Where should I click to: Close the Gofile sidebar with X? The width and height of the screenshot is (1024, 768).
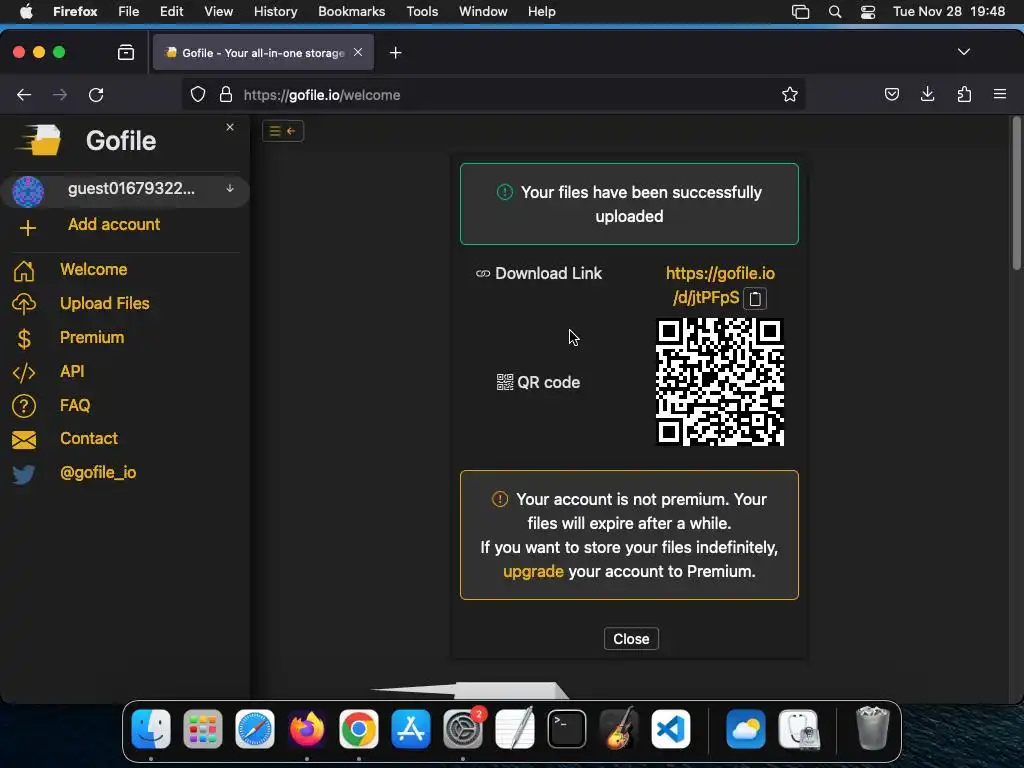230,127
